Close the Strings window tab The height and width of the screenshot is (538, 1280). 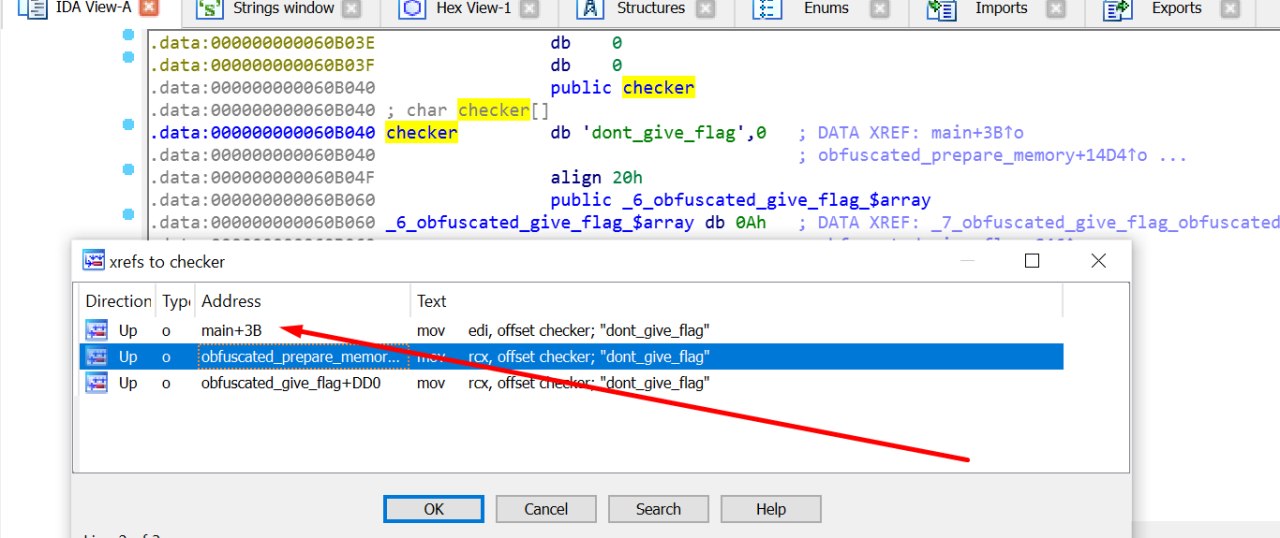350,9
